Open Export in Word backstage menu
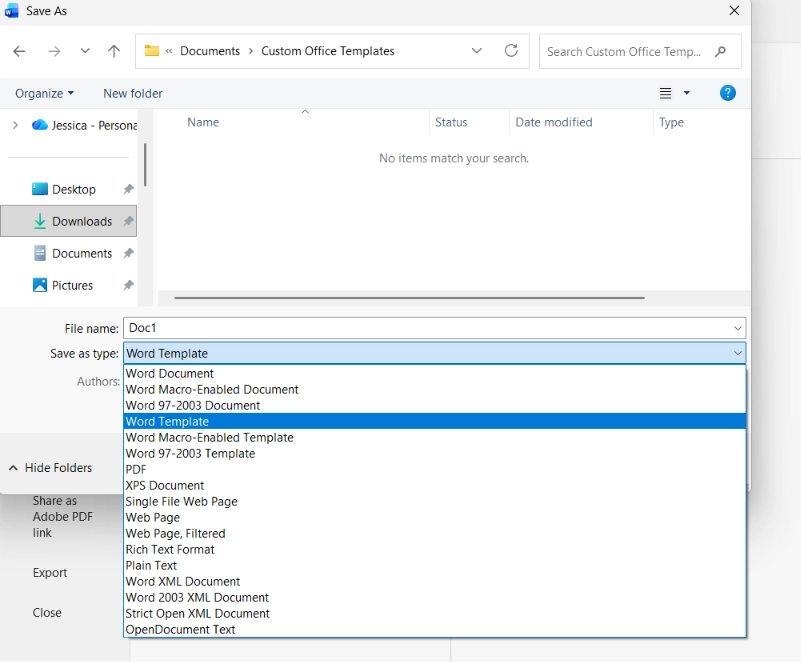 (50, 573)
